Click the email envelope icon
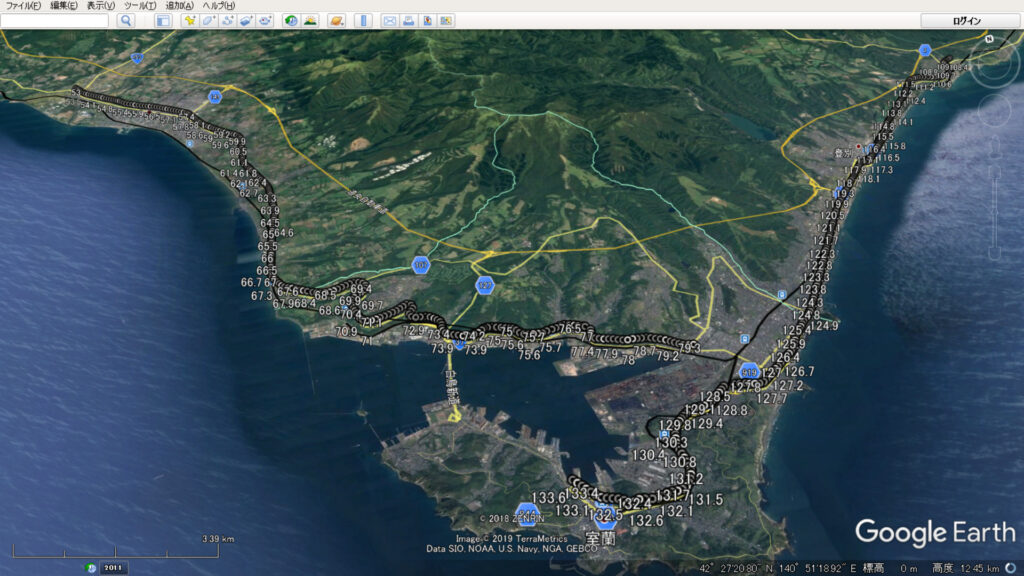Viewport: 1024px width, 576px height. coord(390,20)
